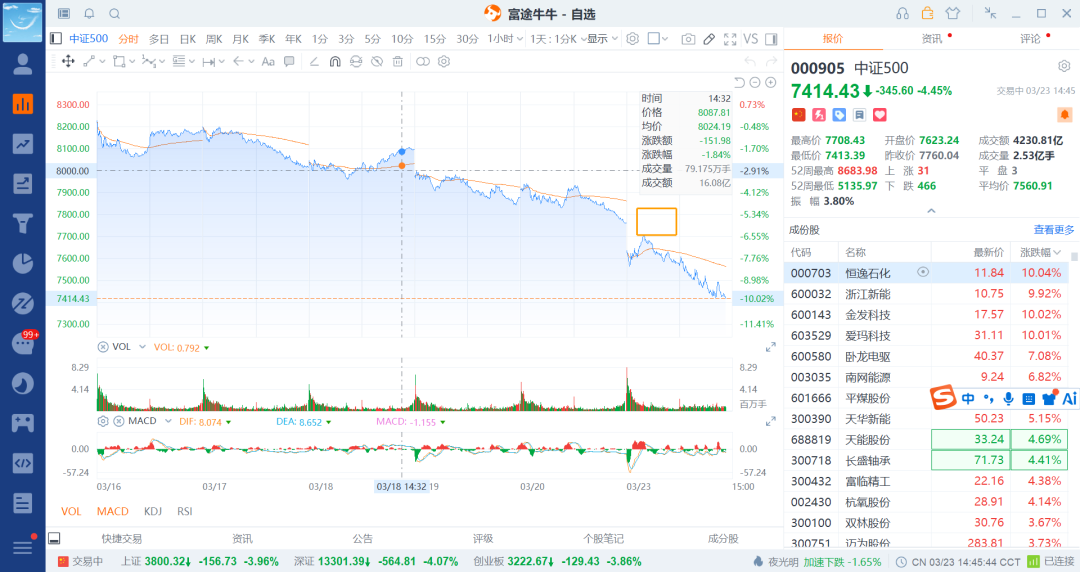Select 恒逸石化 row in constituents list
The width and height of the screenshot is (1080, 572).
926,273
